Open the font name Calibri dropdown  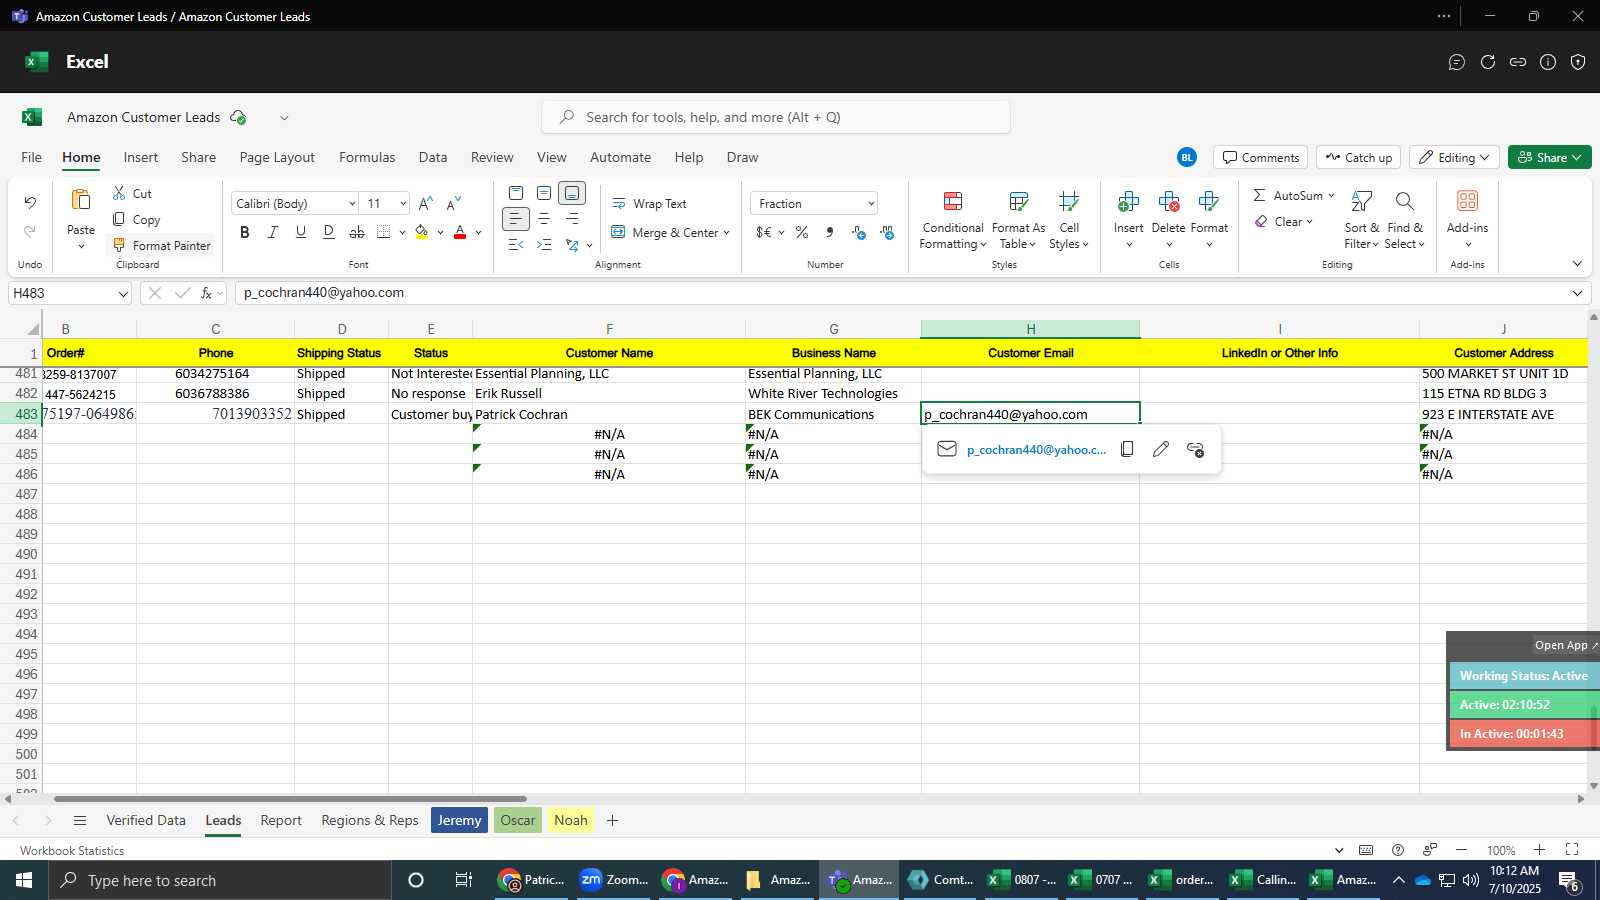pos(352,203)
